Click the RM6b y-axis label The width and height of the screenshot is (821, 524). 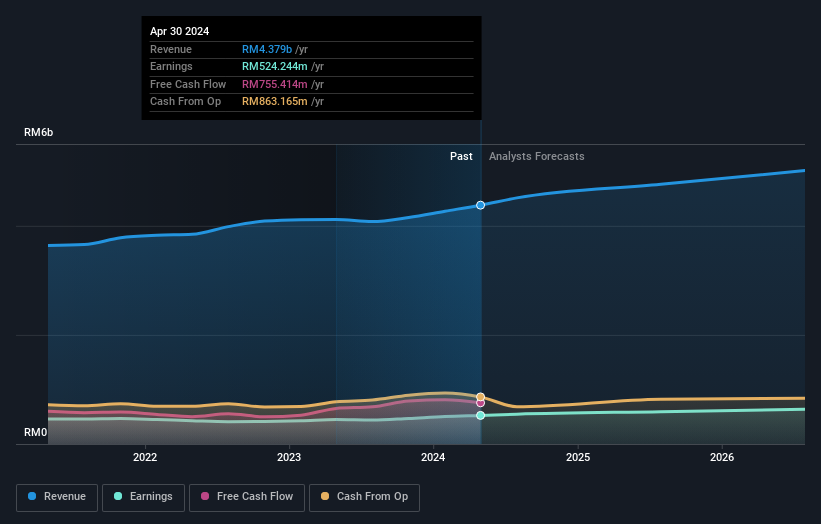coord(39,132)
